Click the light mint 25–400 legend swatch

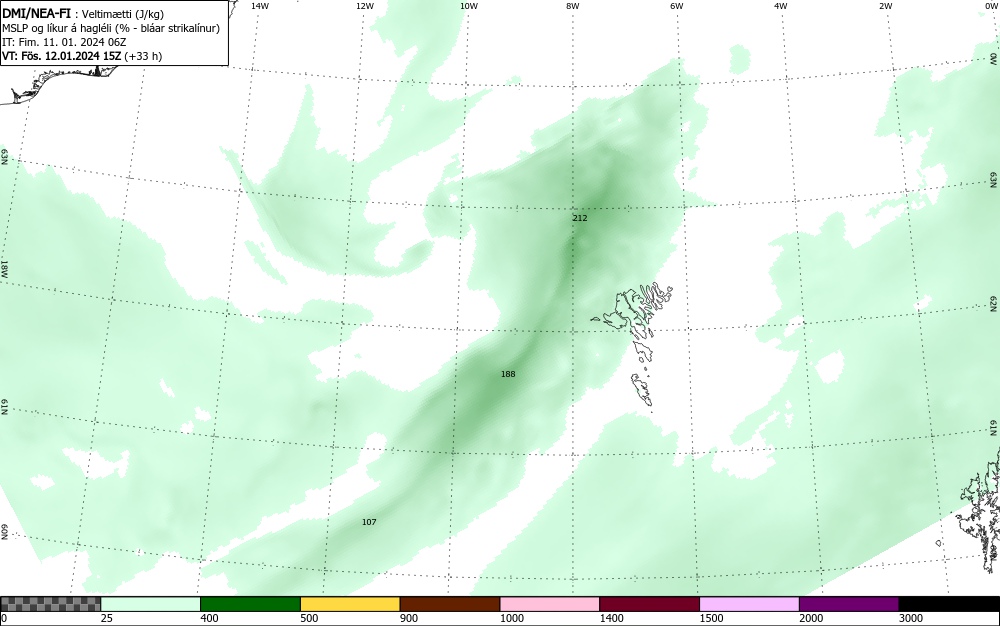151,604
